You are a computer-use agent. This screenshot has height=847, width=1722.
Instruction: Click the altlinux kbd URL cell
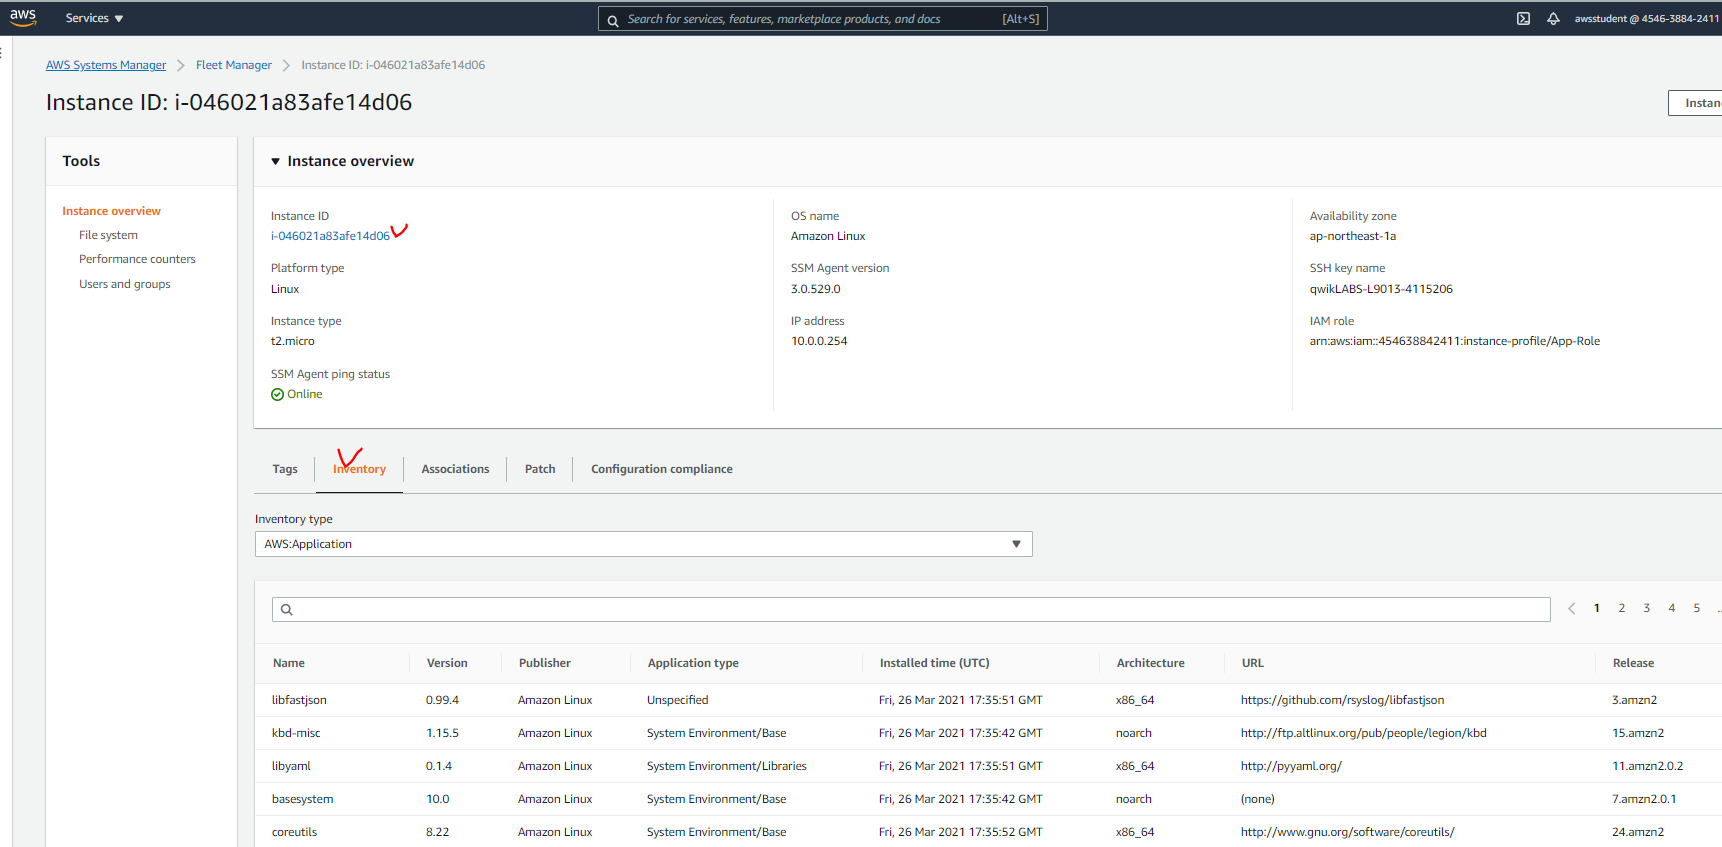pyautogui.click(x=1363, y=733)
